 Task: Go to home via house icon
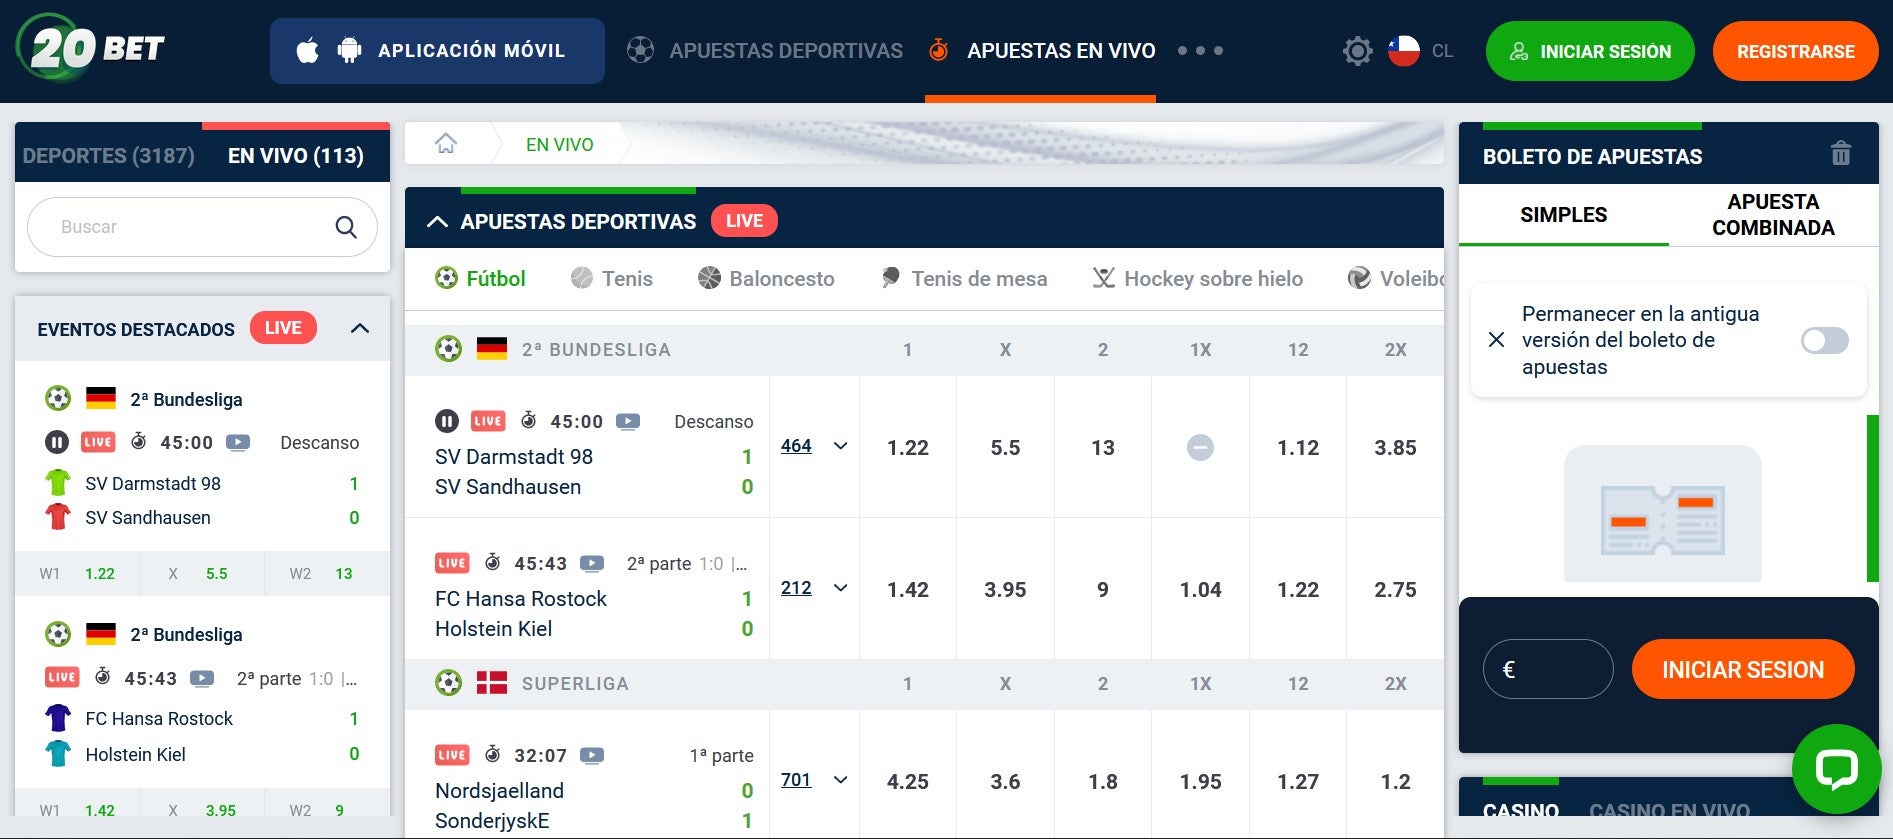tap(446, 144)
